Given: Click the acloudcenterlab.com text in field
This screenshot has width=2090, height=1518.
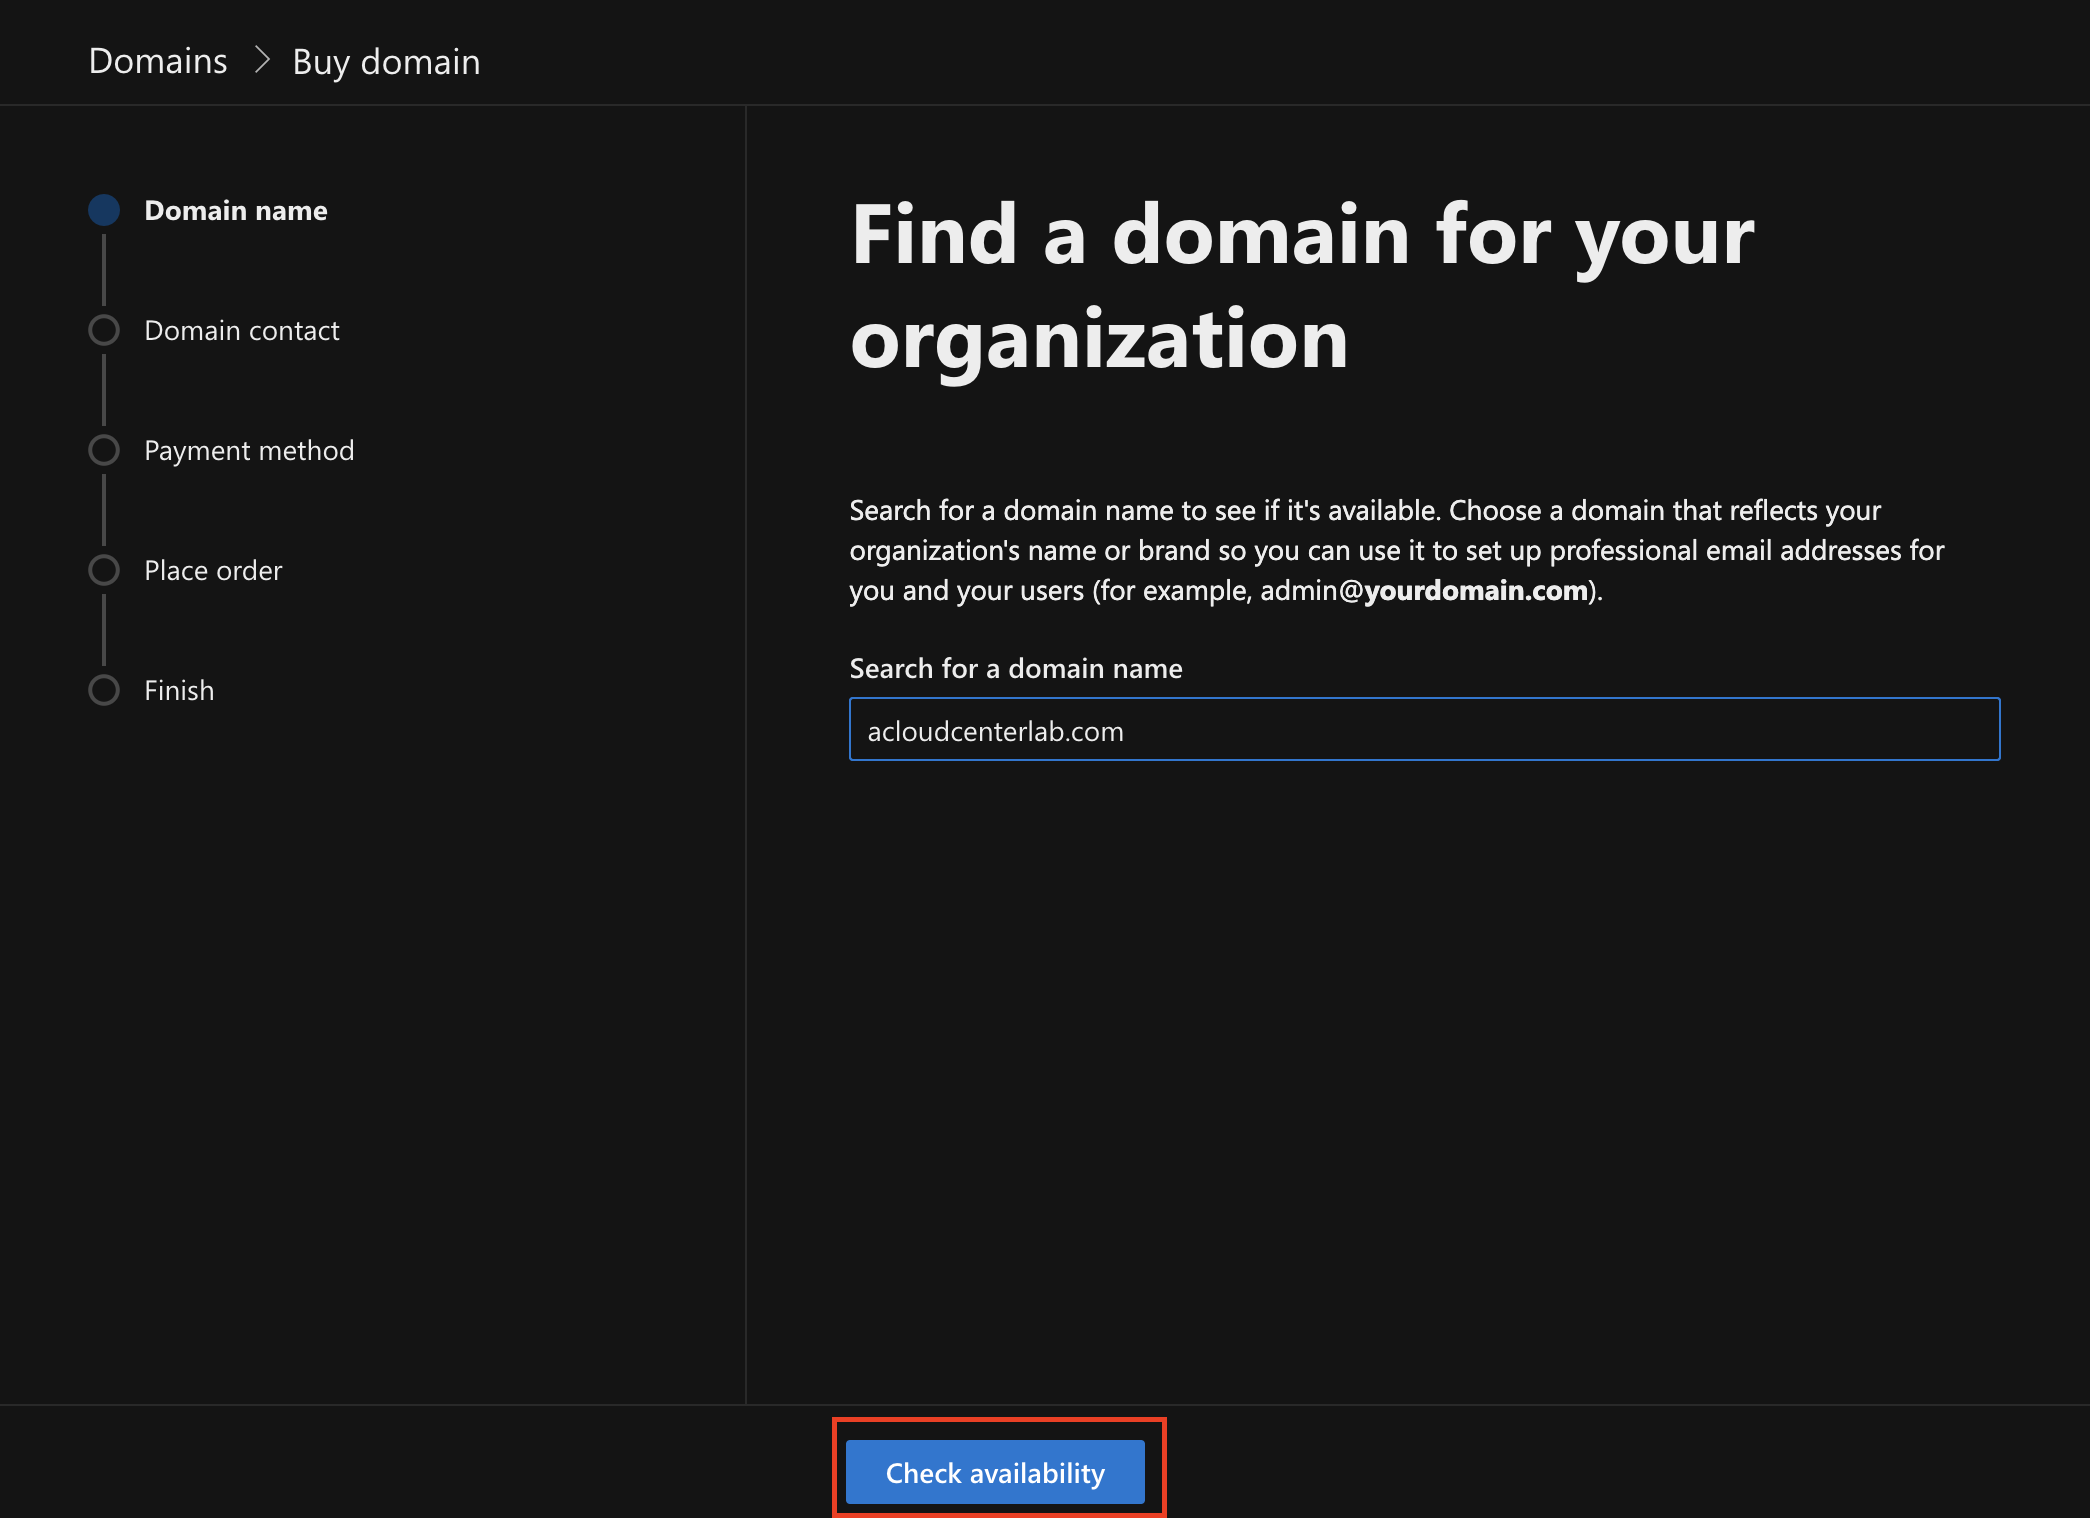Looking at the screenshot, I should click(995, 731).
